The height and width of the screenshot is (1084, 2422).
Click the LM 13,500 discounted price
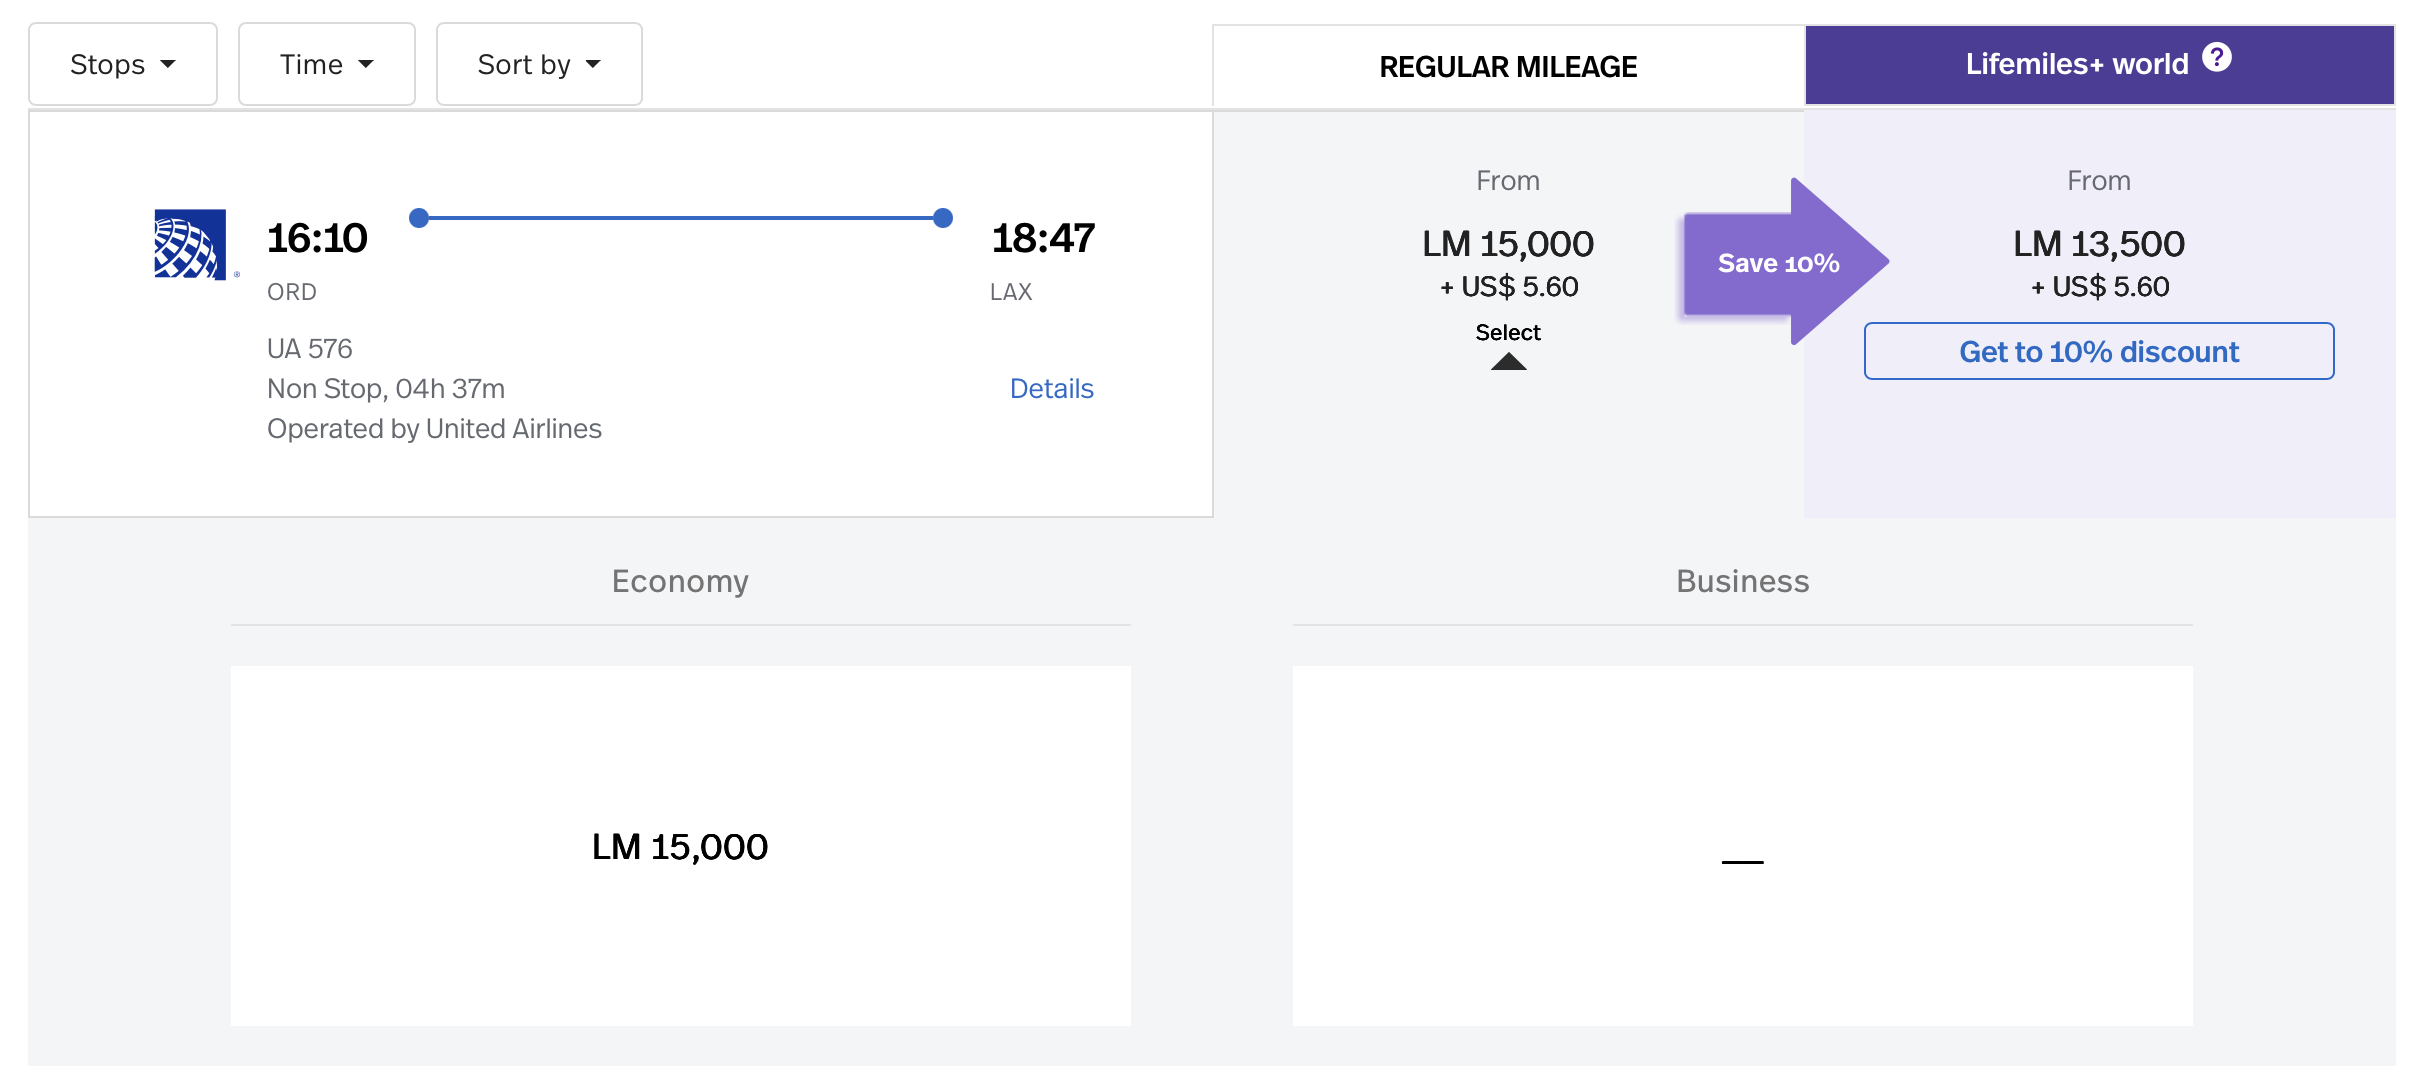(2099, 243)
